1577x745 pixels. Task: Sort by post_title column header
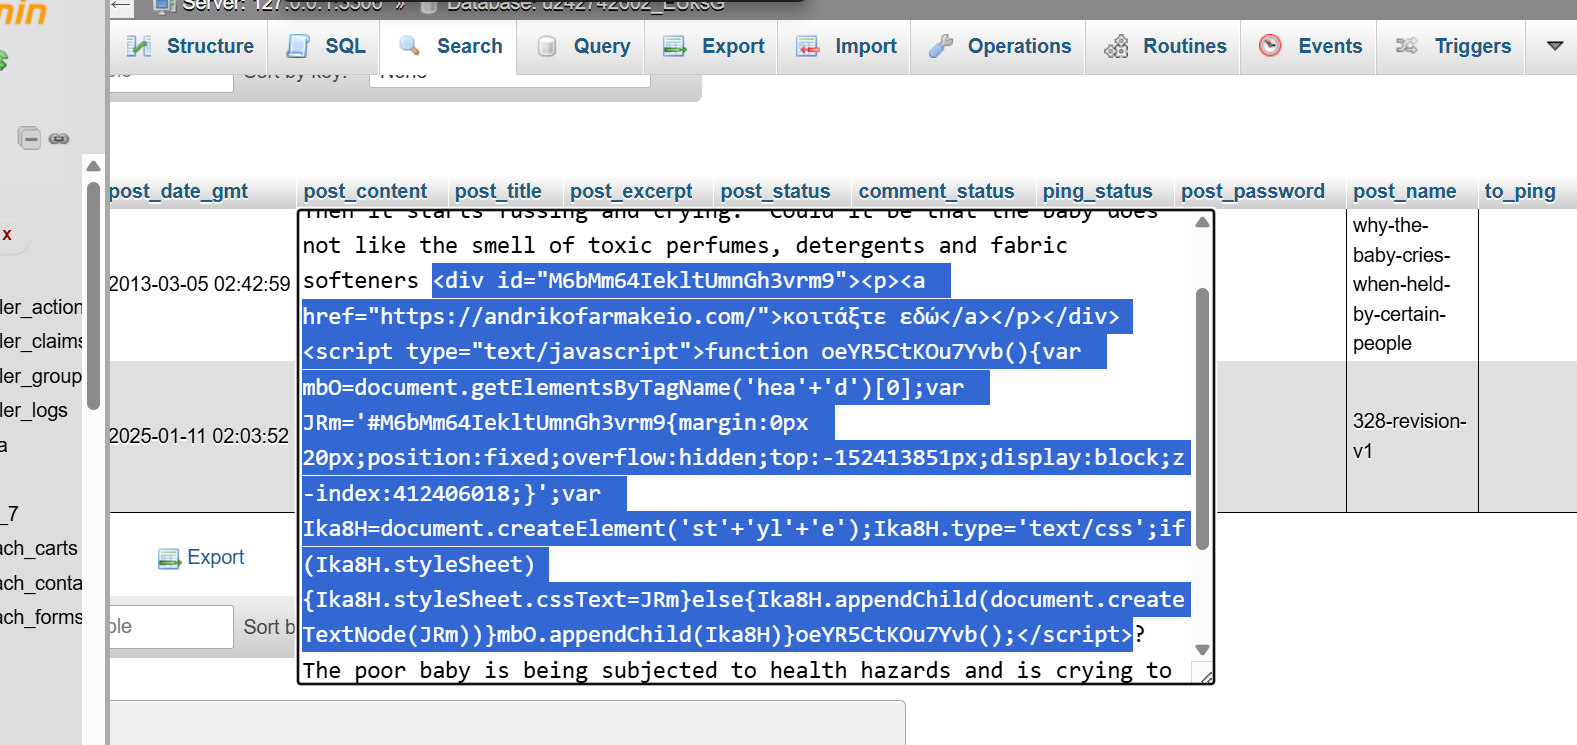coord(498,191)
